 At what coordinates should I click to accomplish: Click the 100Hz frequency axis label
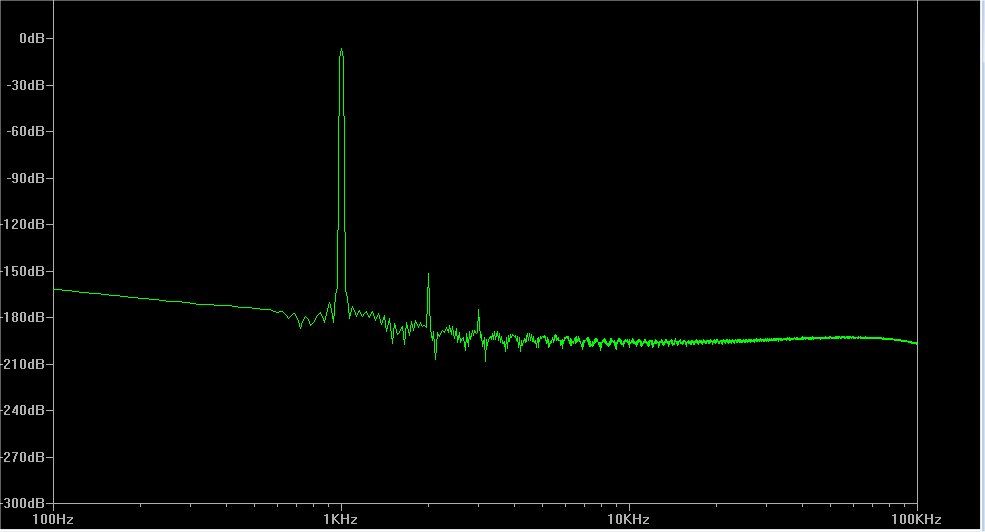coord(53,519)
